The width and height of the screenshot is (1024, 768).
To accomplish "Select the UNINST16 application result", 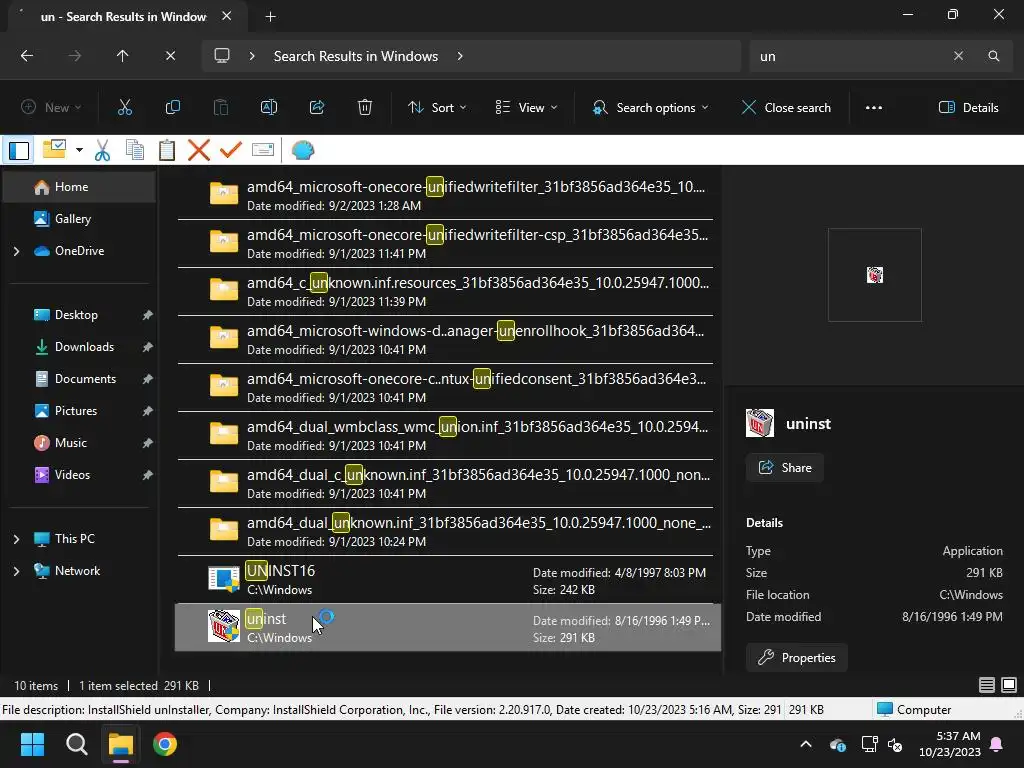I will tap(447, 579).
